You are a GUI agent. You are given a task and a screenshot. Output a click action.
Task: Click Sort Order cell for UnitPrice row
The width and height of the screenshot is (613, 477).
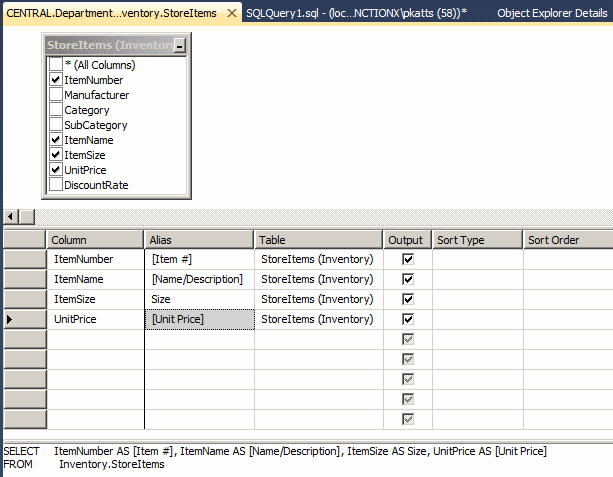(568, 319)
